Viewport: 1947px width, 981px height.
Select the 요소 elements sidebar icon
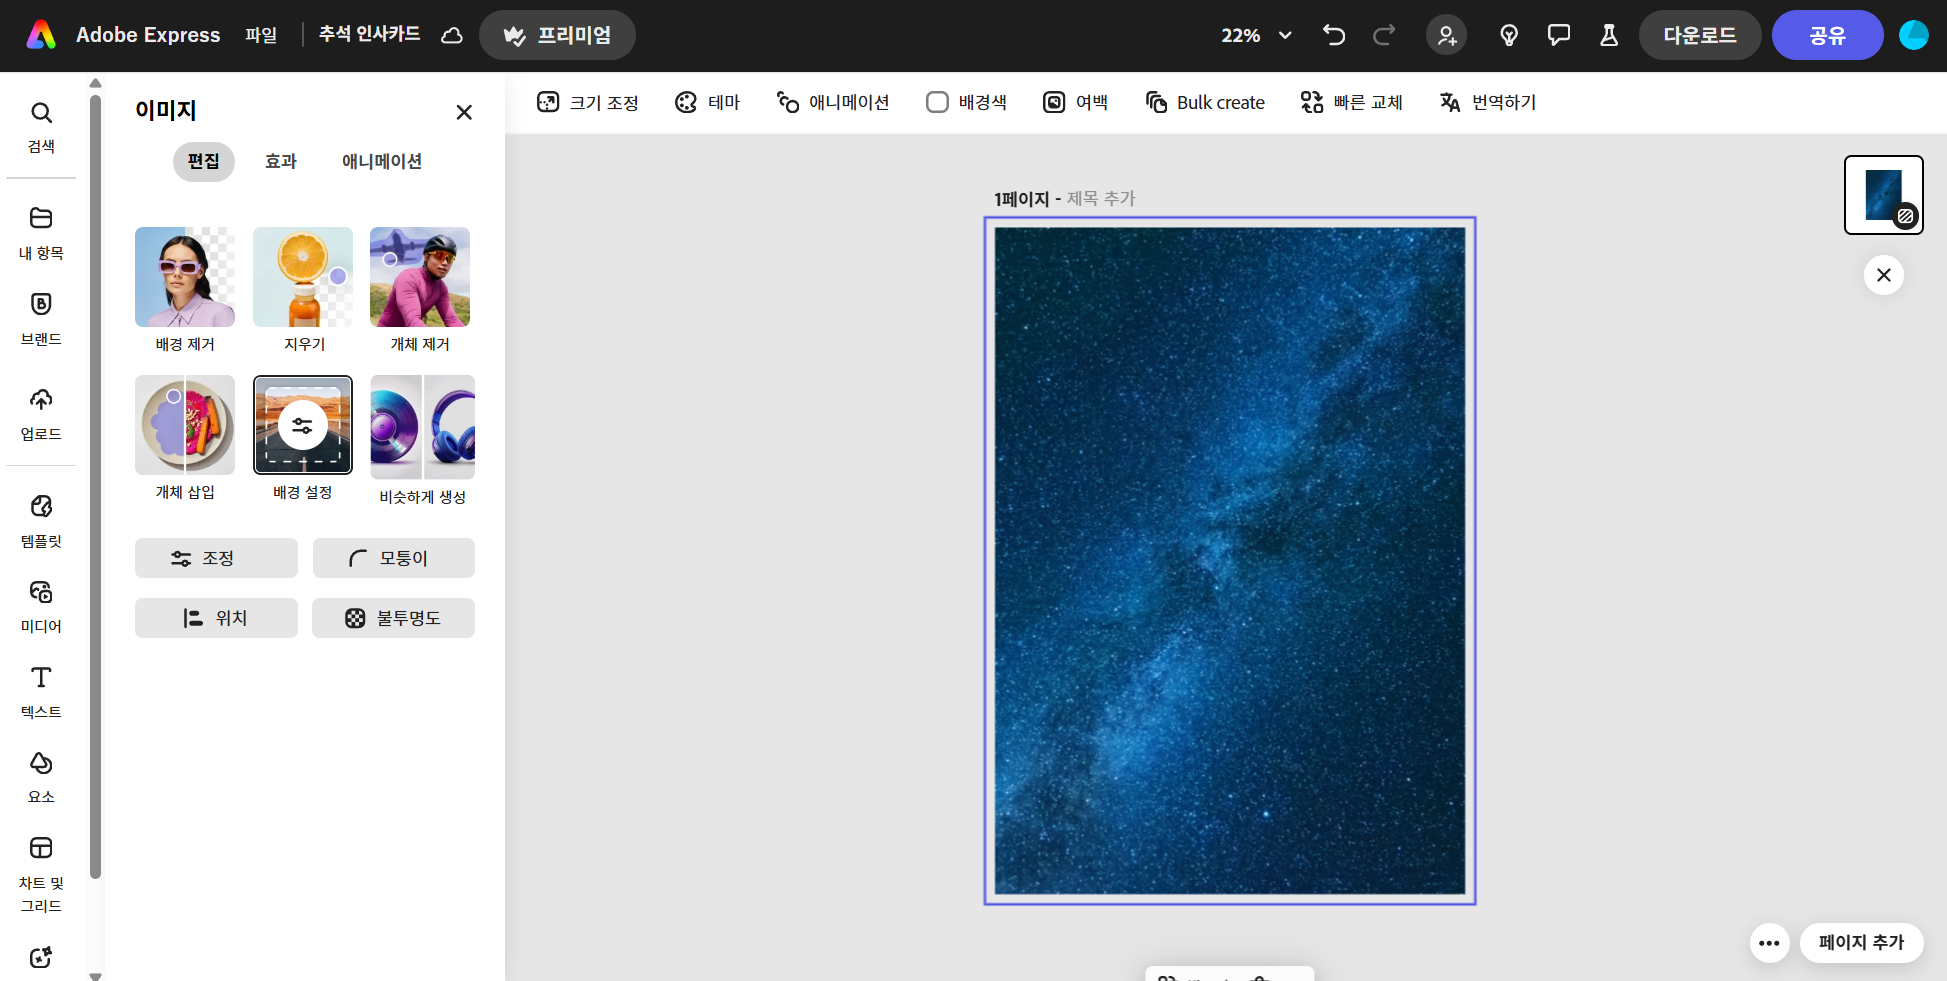pos(41,776)
